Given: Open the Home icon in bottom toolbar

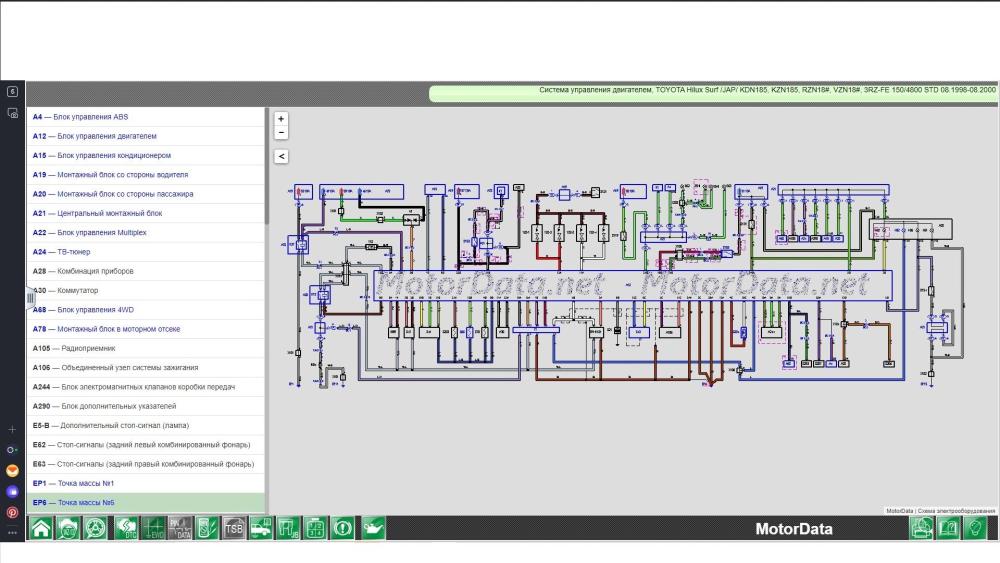Looking at the screenshot, I should coord(41,529).
